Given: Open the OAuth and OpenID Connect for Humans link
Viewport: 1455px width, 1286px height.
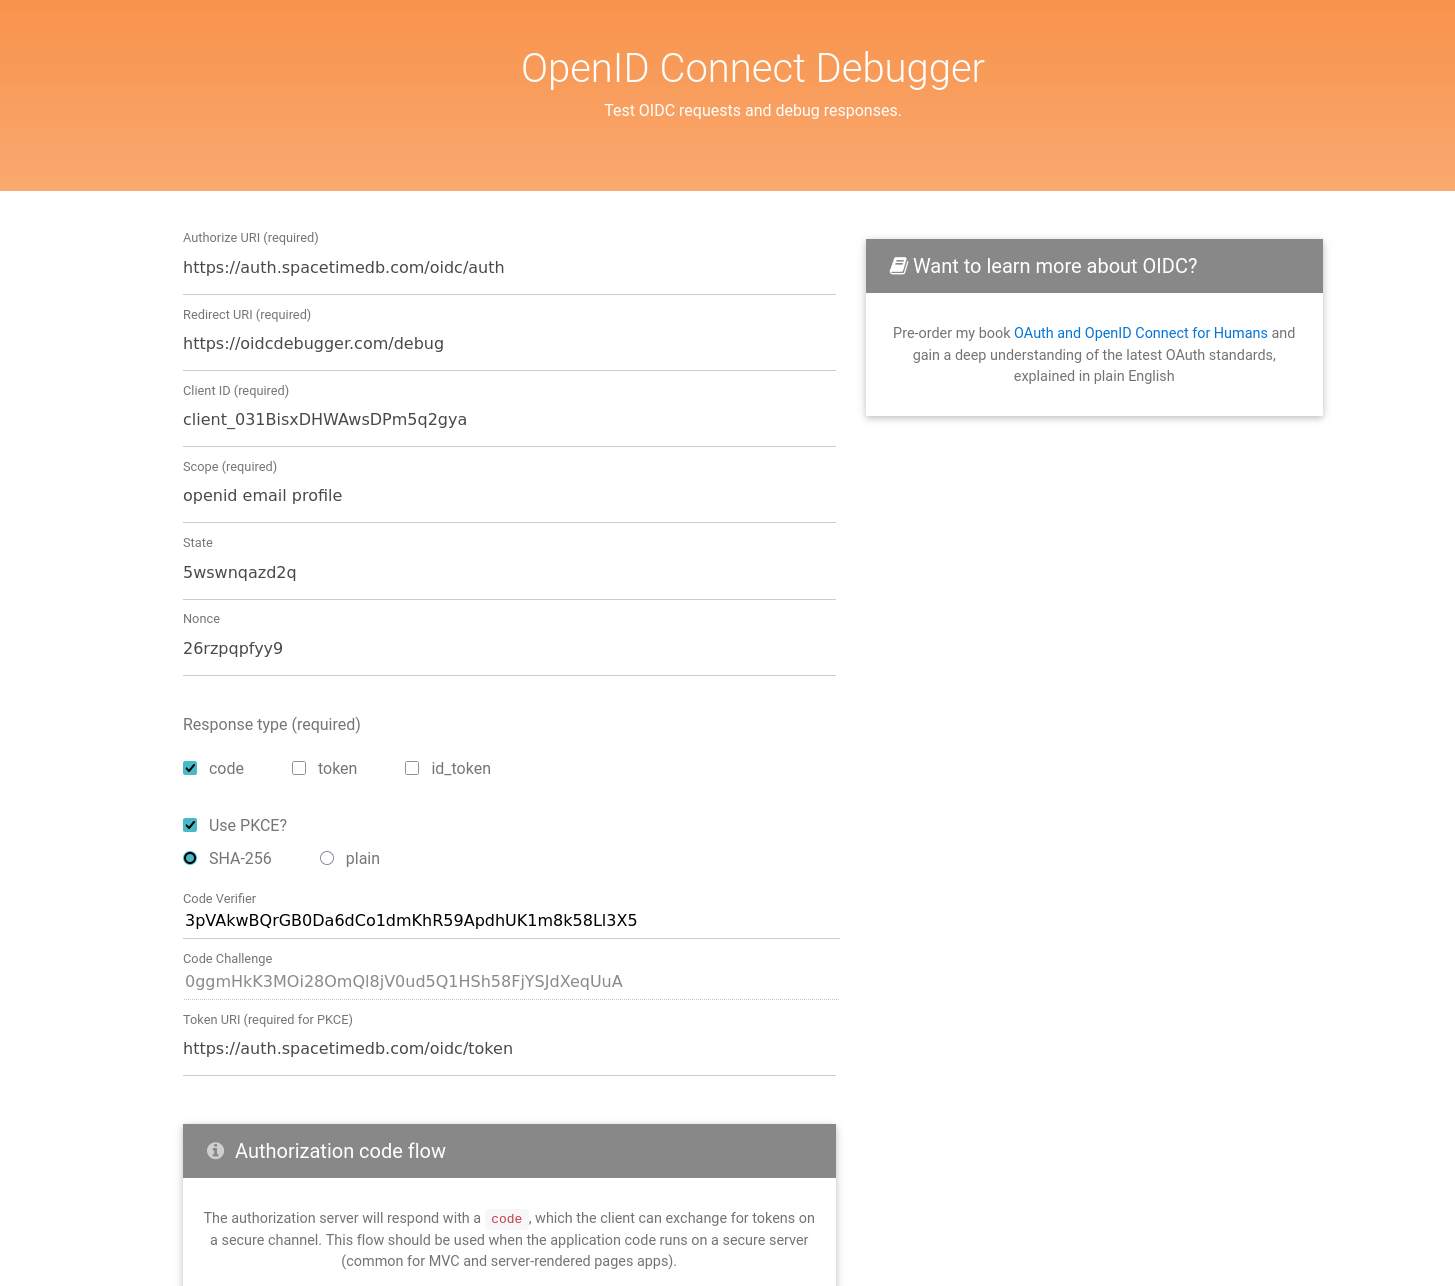Looking at the screenshot, I should [1140, 333].
